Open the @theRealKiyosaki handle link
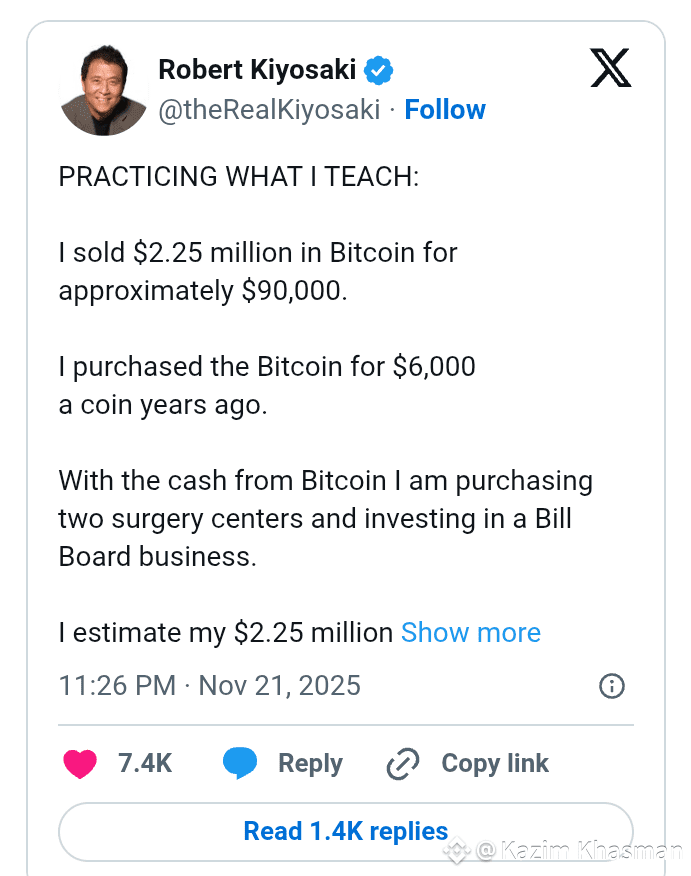Viewport: 691px width, 876px height. coord(269,110)
